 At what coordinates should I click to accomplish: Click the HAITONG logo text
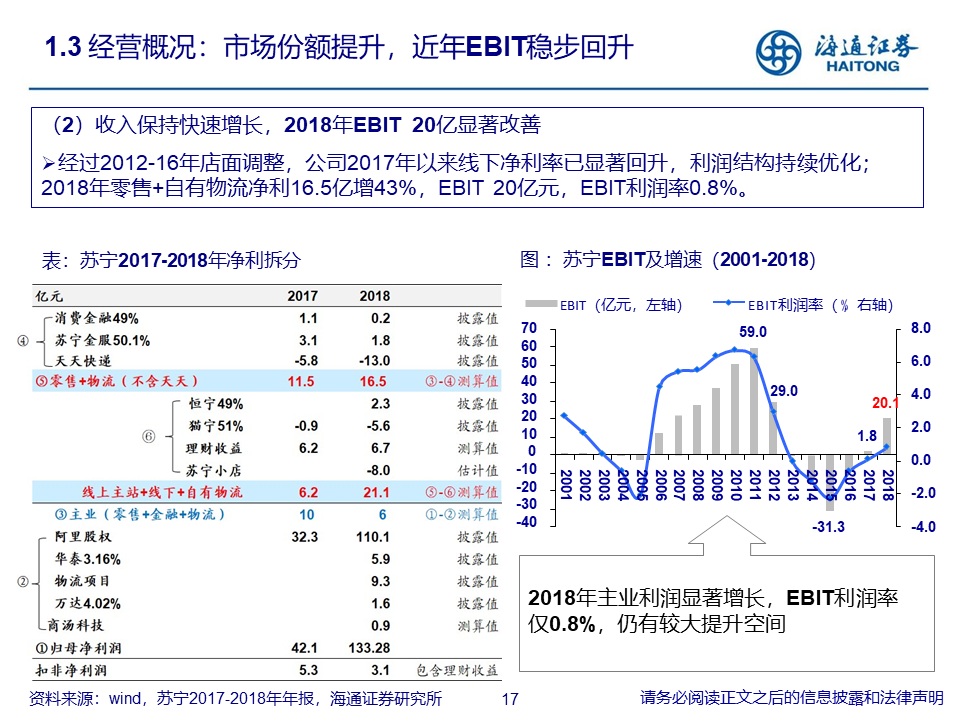click(x=862, y=66)
